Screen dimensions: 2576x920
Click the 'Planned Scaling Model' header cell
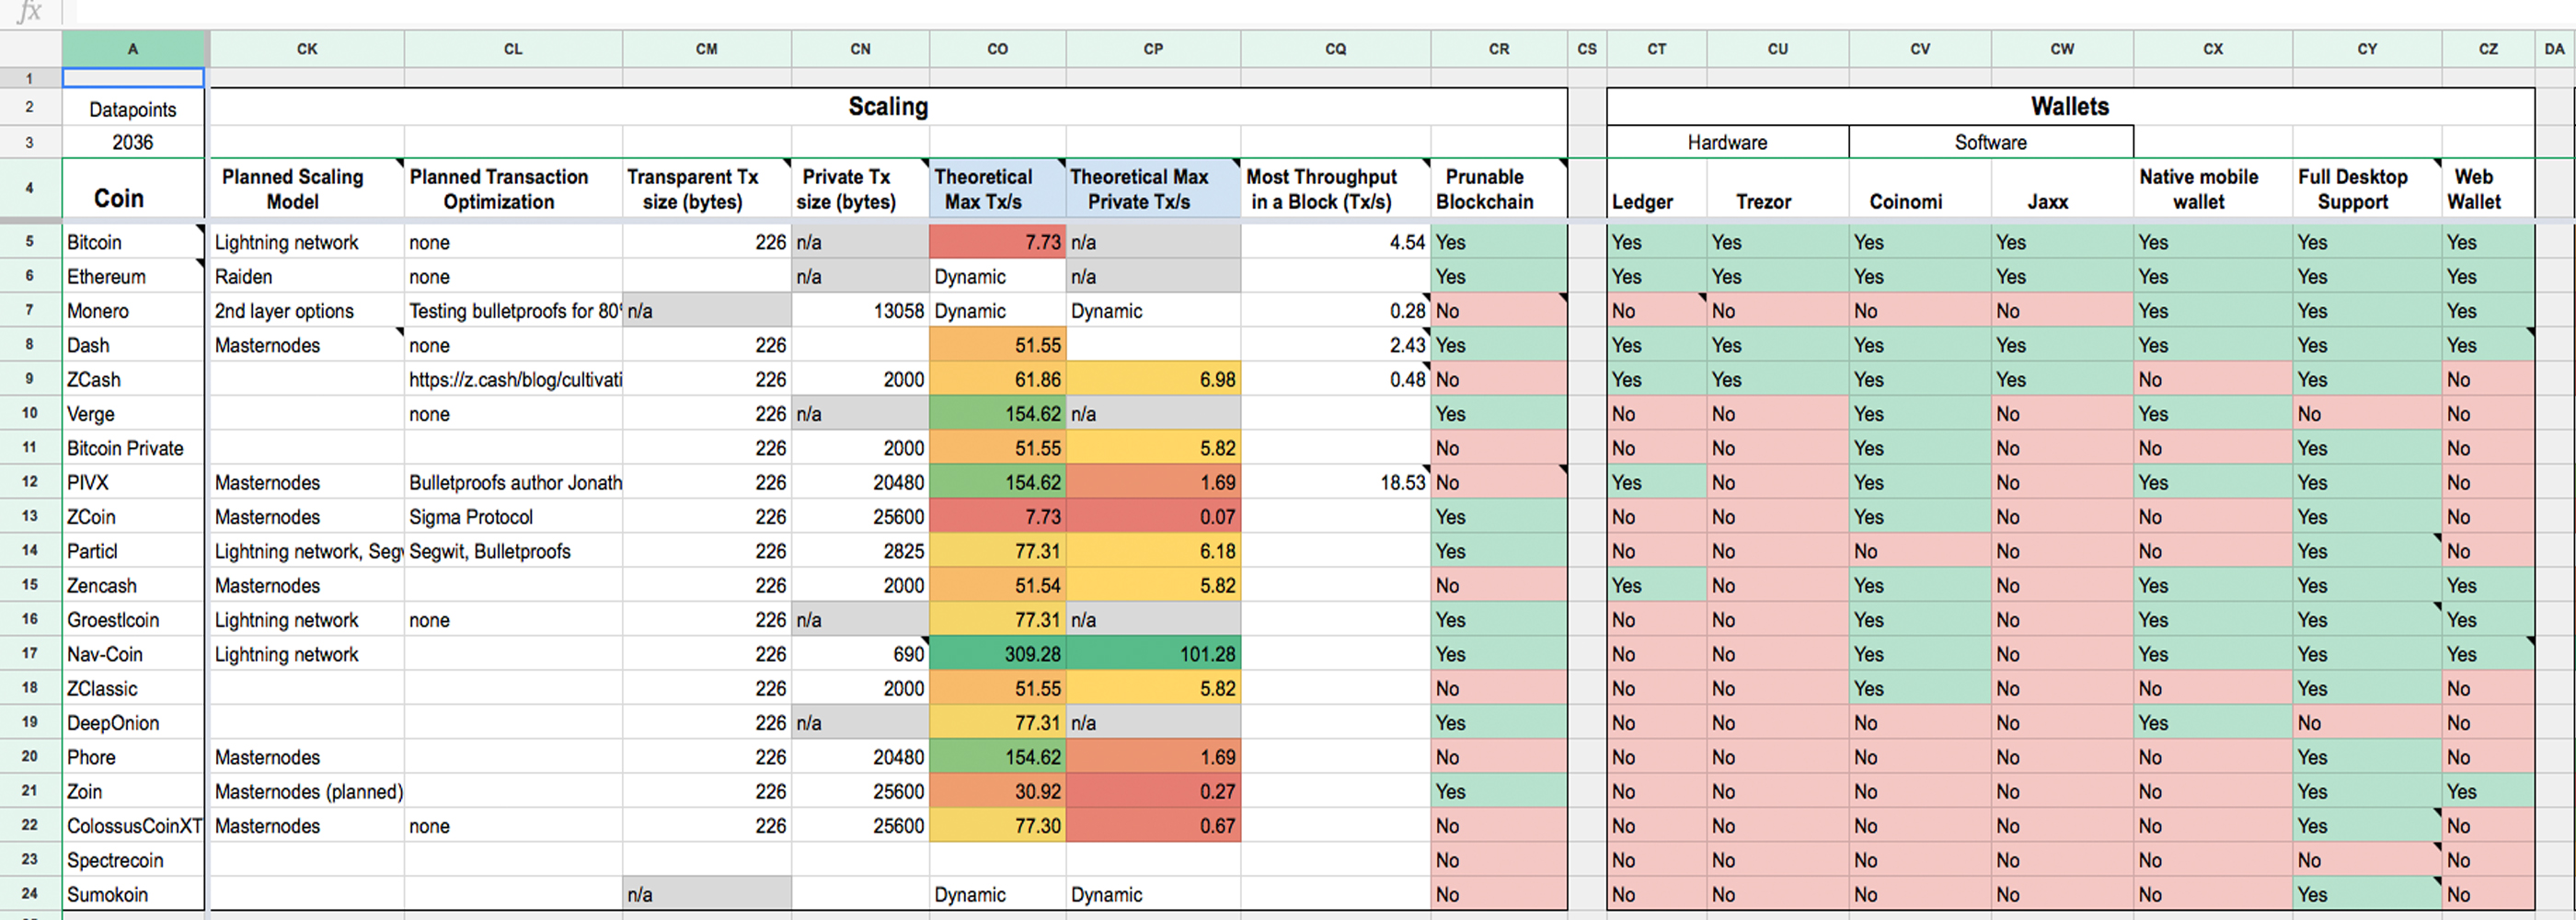pyautogui.click(x=307, y=189)
